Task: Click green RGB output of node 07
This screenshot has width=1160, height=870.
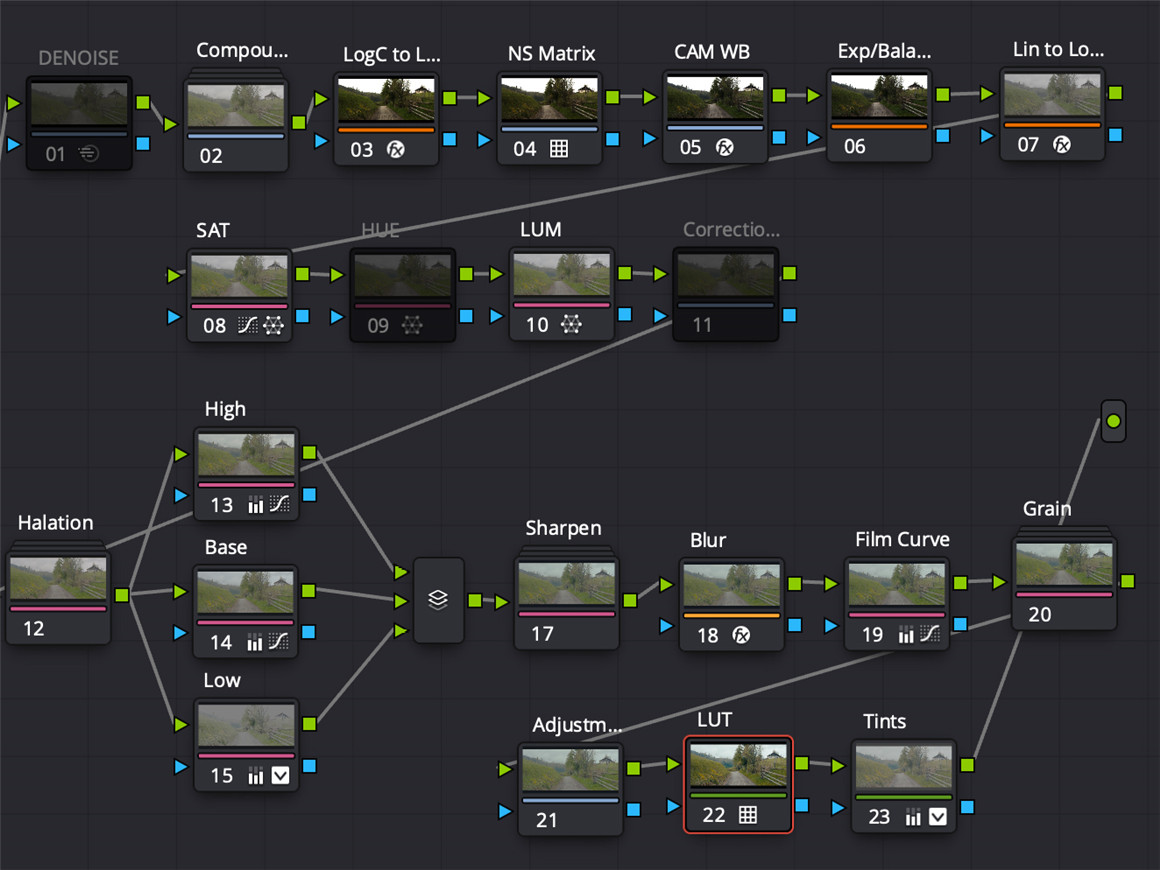Action: click(x=1115, y=93)
